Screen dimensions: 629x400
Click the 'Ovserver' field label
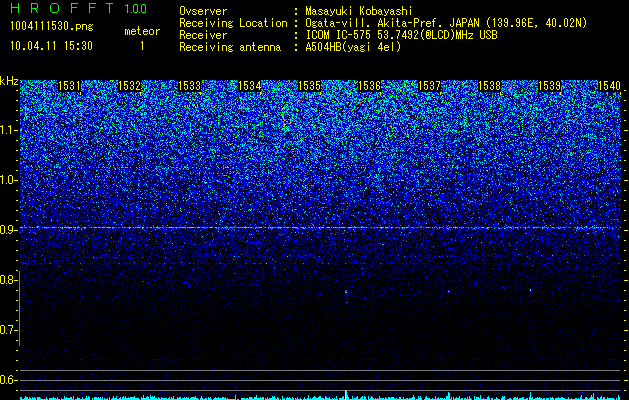[x=203, y=11]
